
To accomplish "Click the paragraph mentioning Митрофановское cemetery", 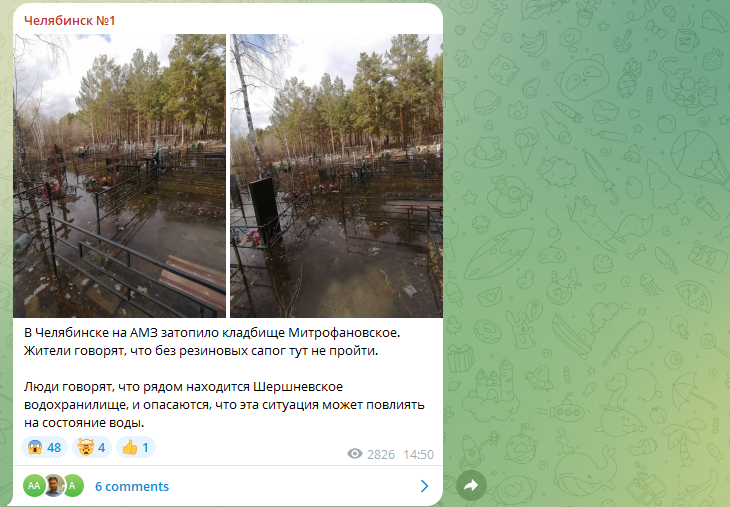I will (212, 342).
